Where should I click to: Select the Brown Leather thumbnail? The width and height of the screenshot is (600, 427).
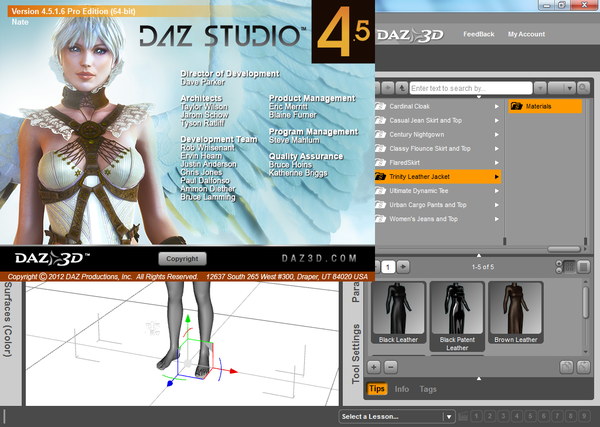pos(515,312)
